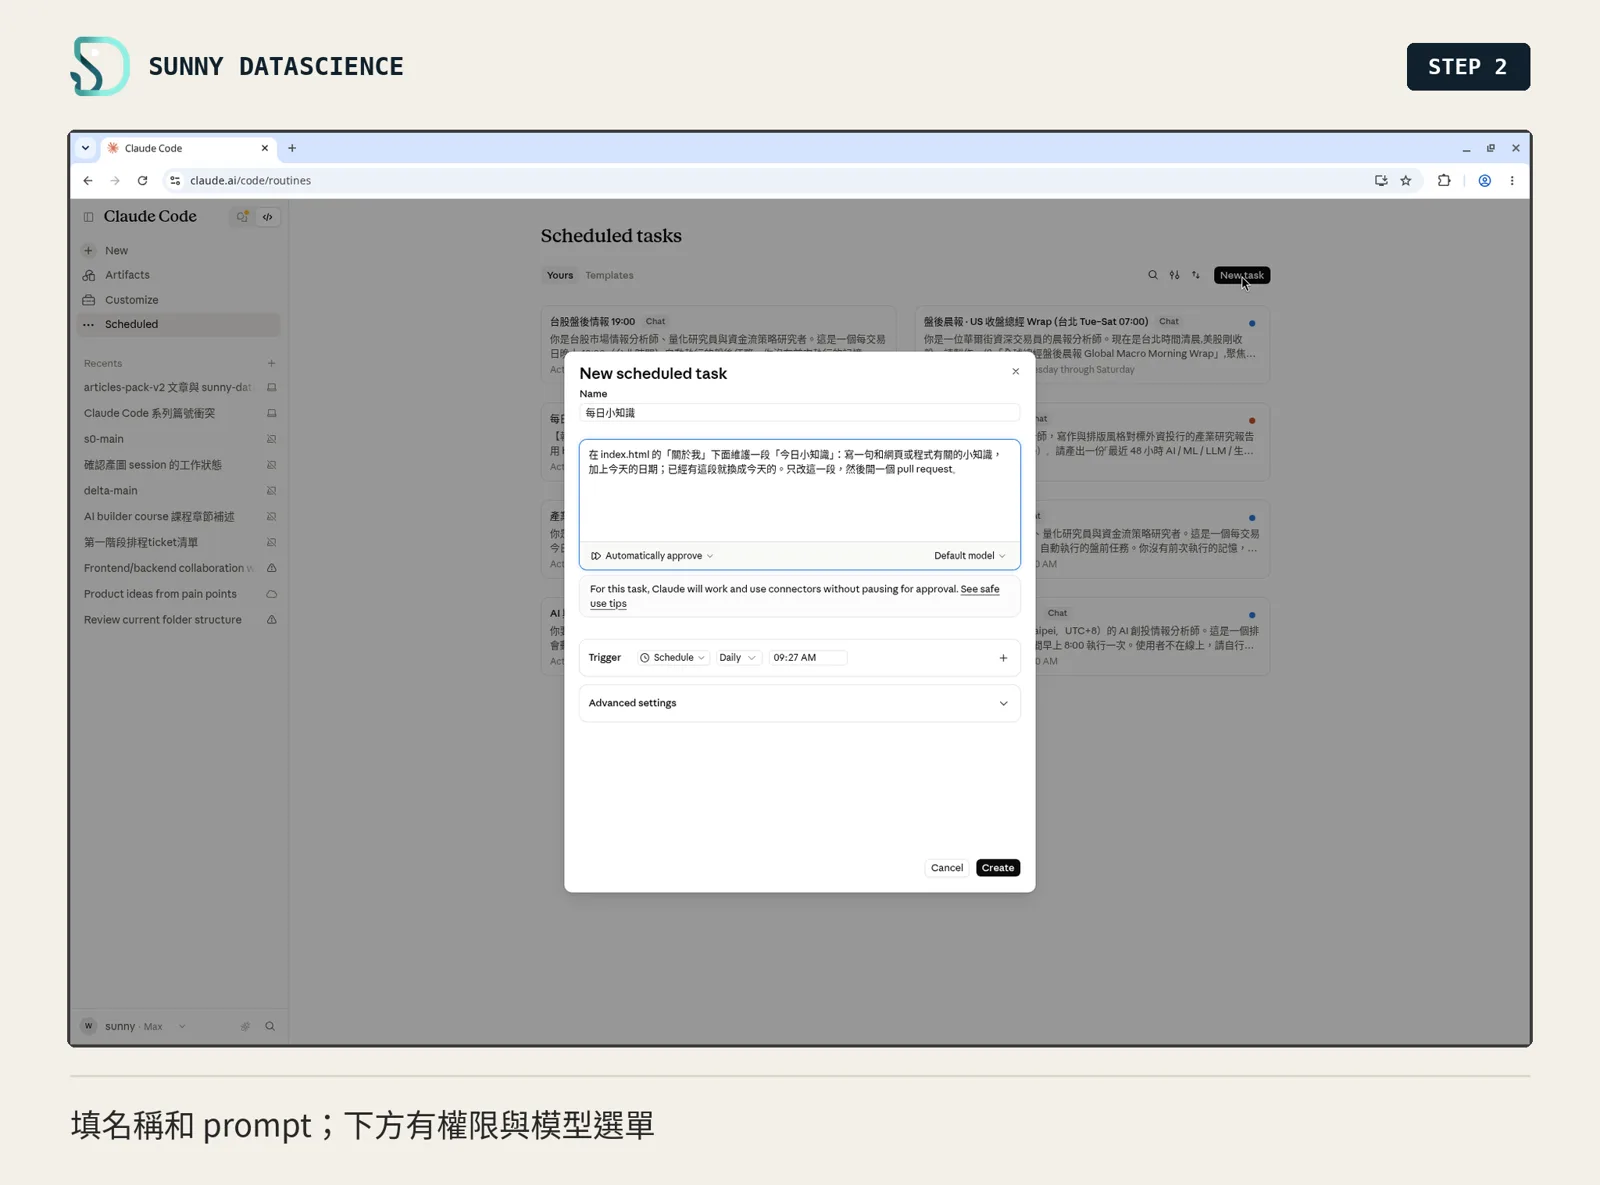Edit the 09:27 AM time field
1600x1185 pixels.
(x=807, y=658)
